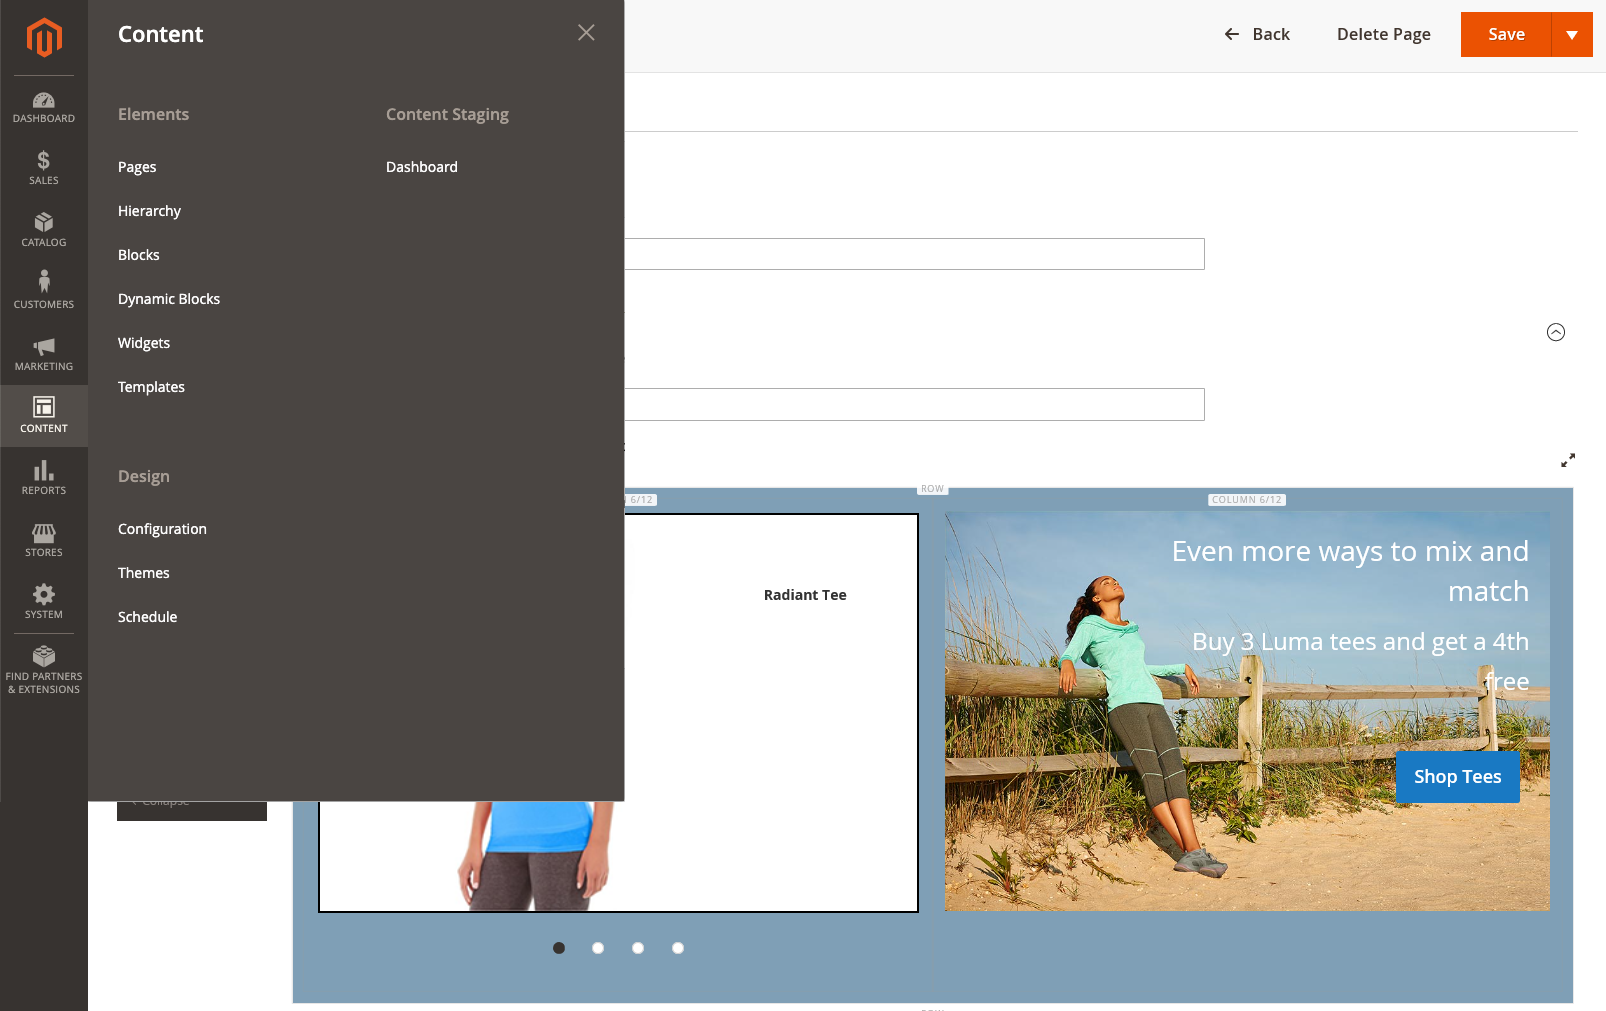Select the Content sidebar icon
The image size is (1606, 1011).
coord(44,416)
